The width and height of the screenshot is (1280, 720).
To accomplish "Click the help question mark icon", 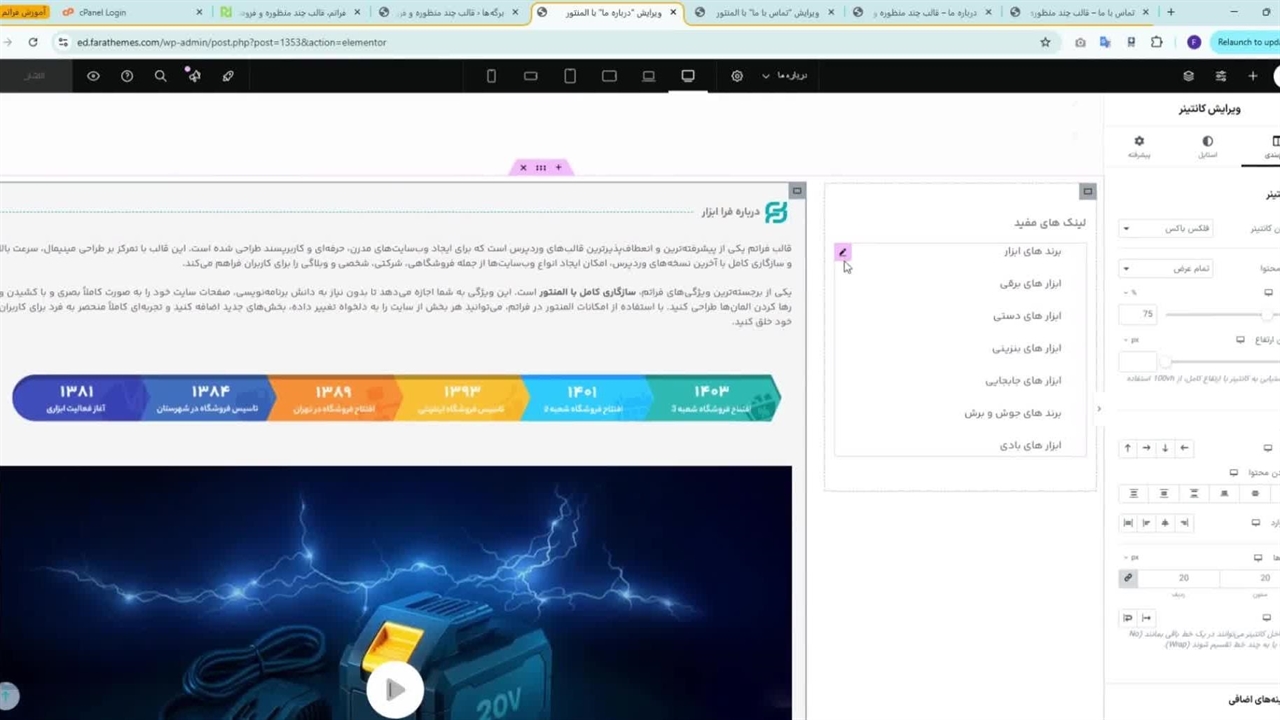I will [x=127, y=76].
